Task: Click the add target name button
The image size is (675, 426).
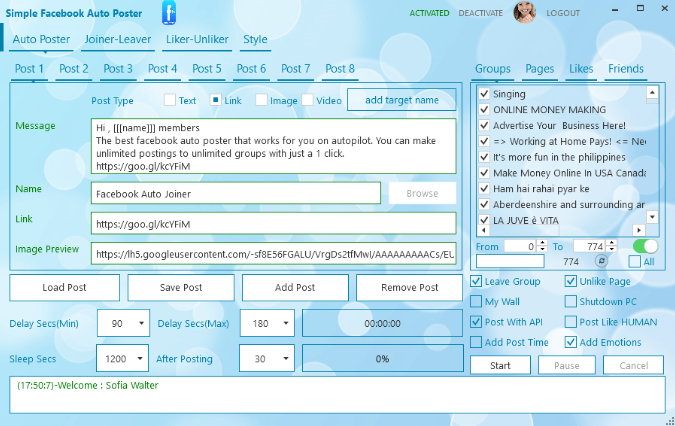Action: pos(402,100)
